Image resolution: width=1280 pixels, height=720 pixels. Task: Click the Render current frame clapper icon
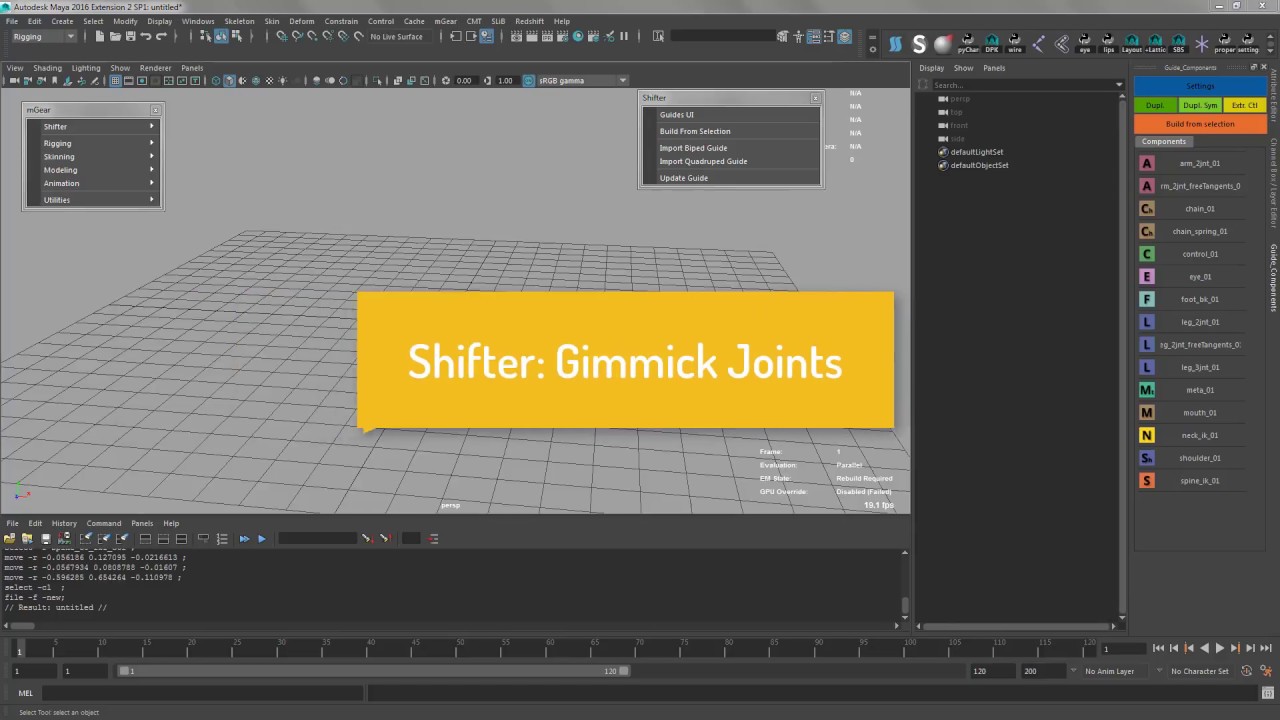point(532,36)
